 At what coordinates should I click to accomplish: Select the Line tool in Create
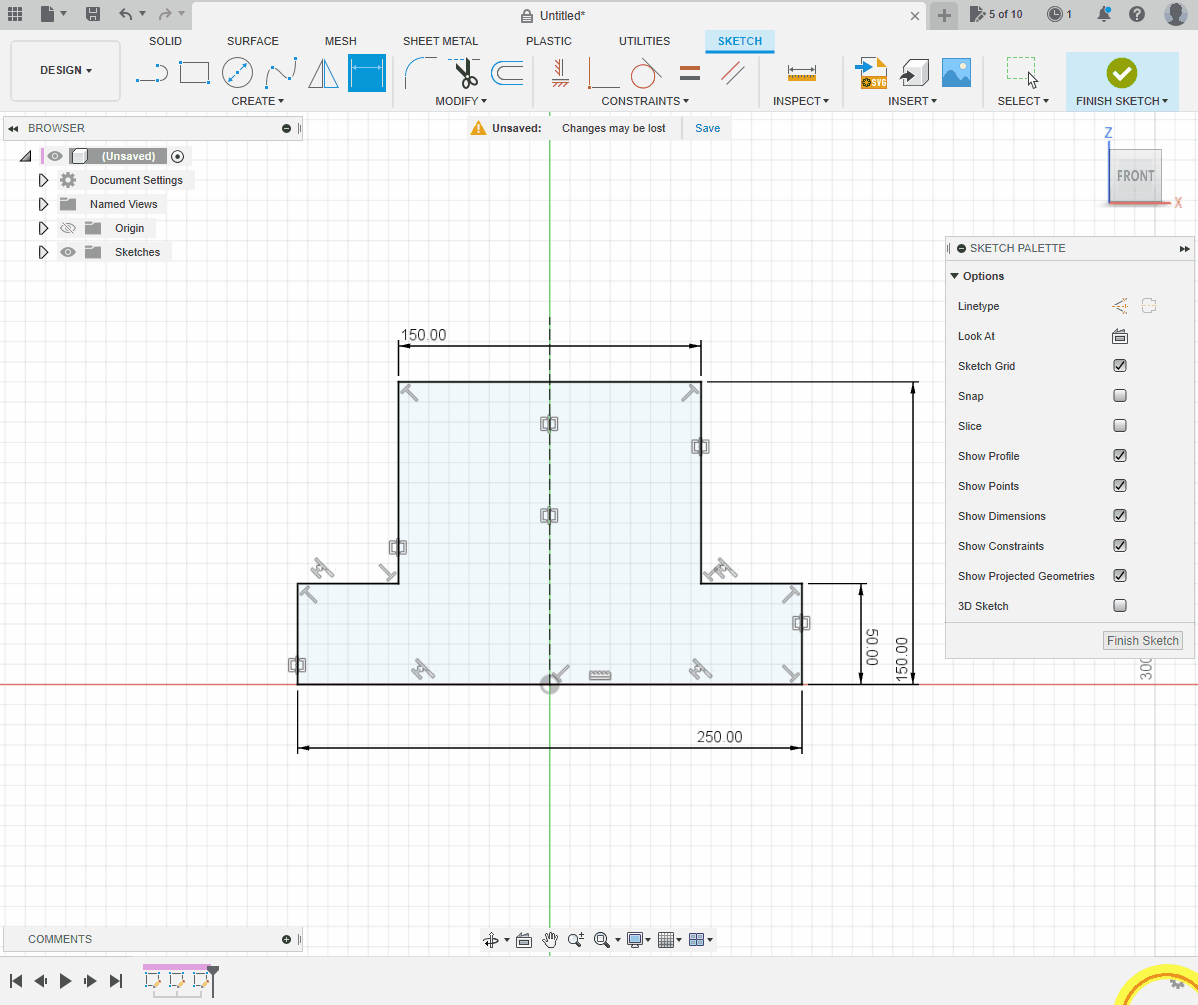(x=152, y=73)
